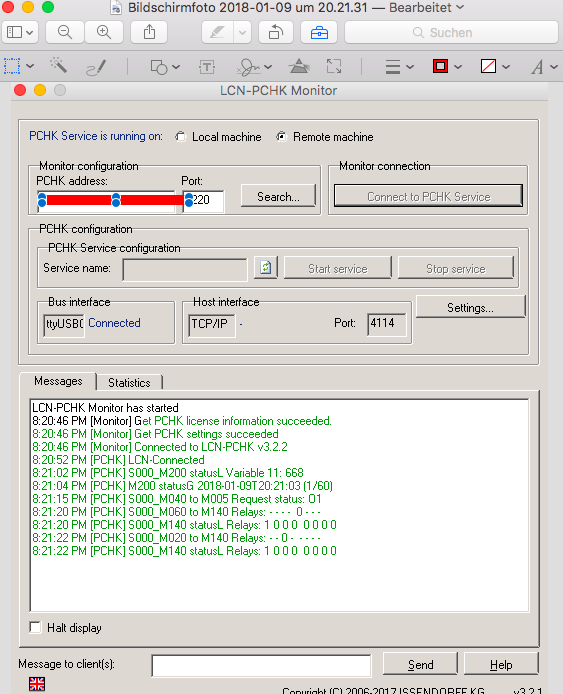563x694 pixels.
Task: Select the Instant Alpha magic wand tool
Action: pyautogui.click(x=58, y=66)
